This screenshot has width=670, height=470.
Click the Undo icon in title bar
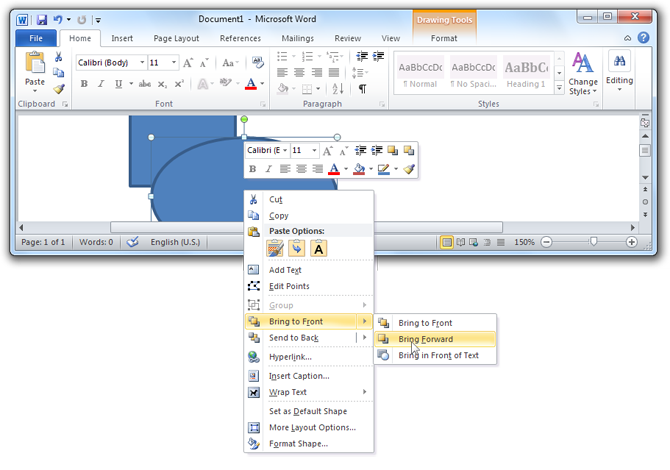(58, 20)
